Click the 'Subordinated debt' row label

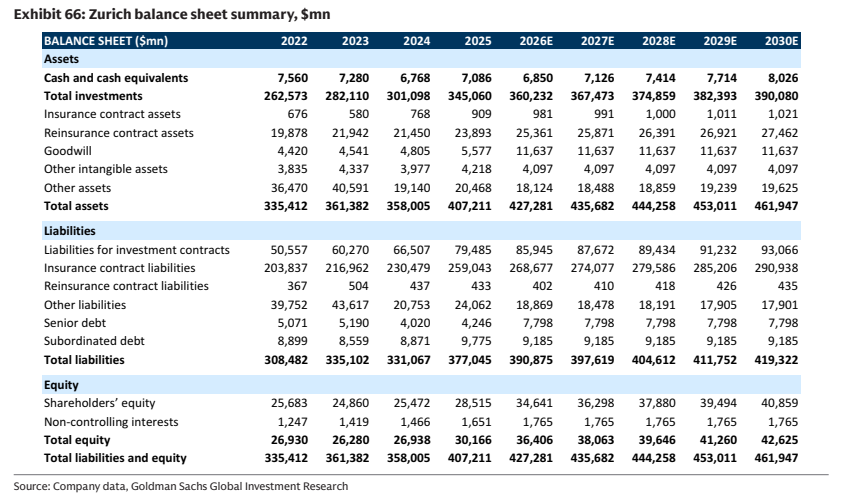pyautogui.click(x=94, y=341)
